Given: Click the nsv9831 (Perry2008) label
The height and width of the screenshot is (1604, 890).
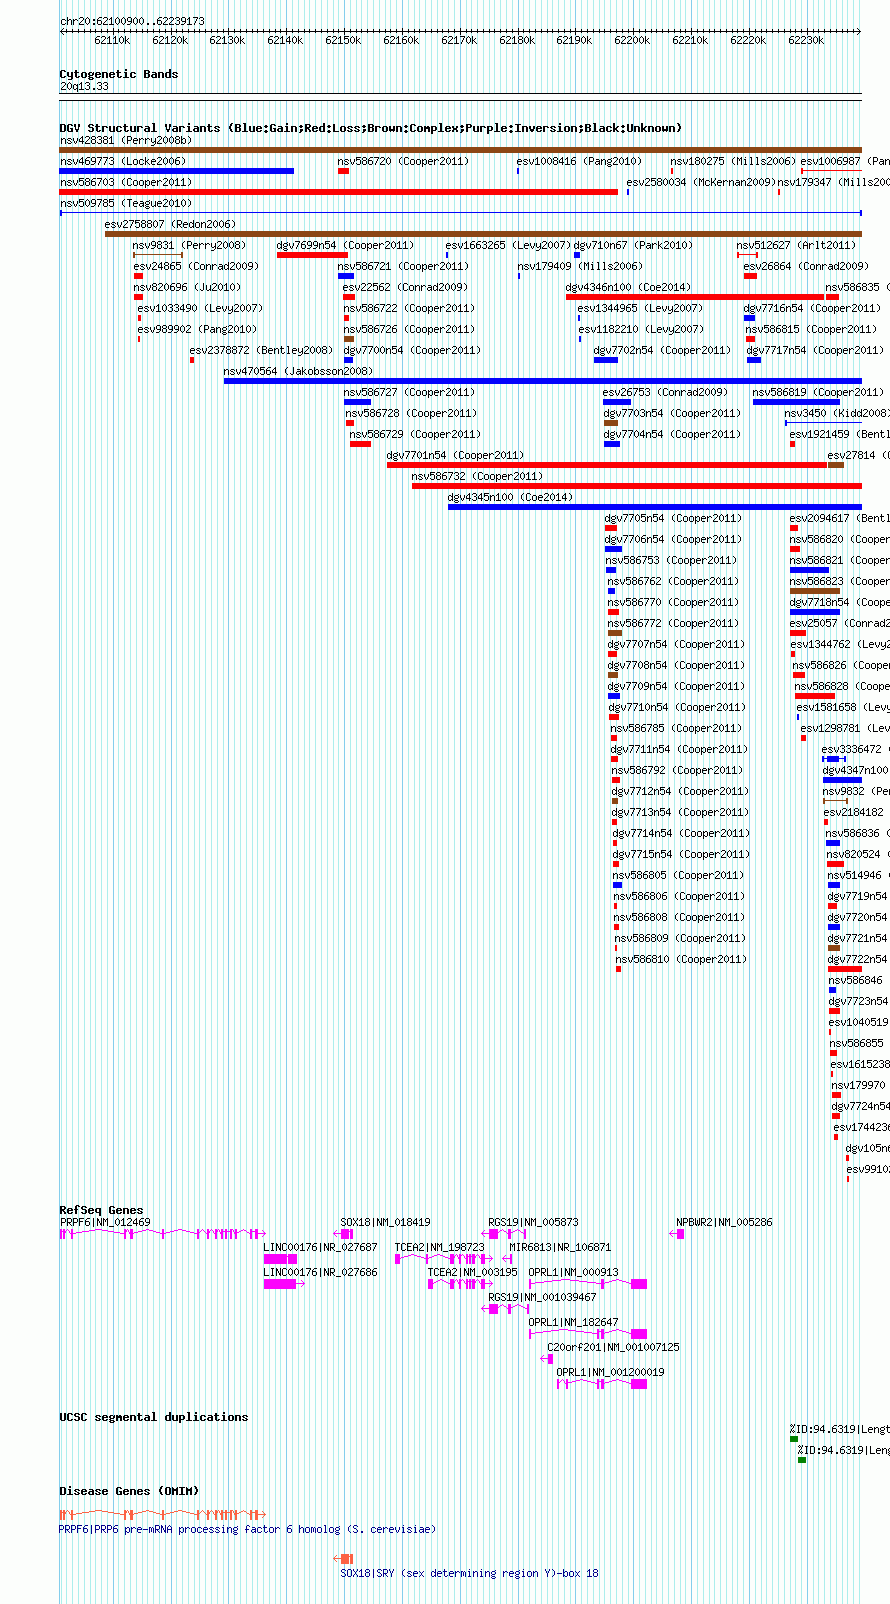Looking at the screenshot, I should click(189, 245).
